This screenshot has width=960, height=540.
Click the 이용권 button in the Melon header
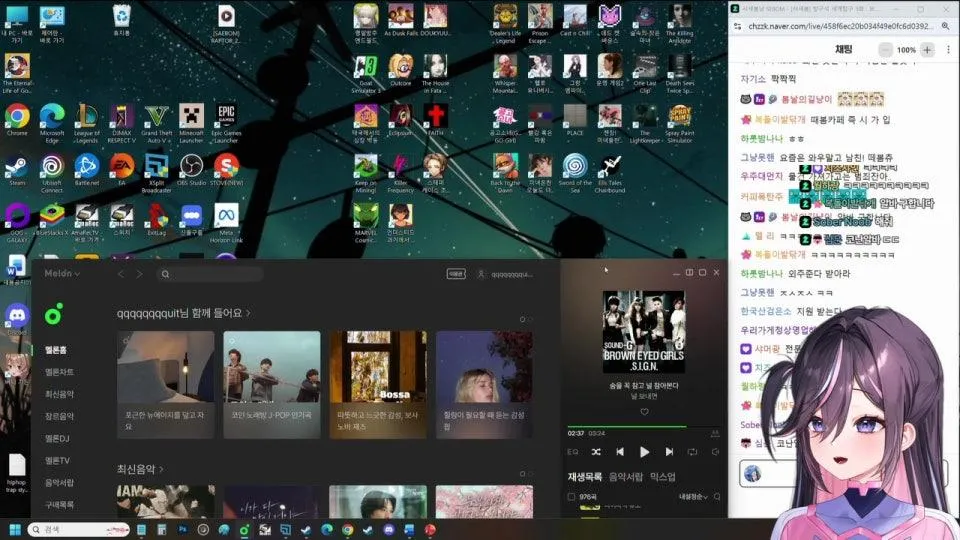(456, 274)
